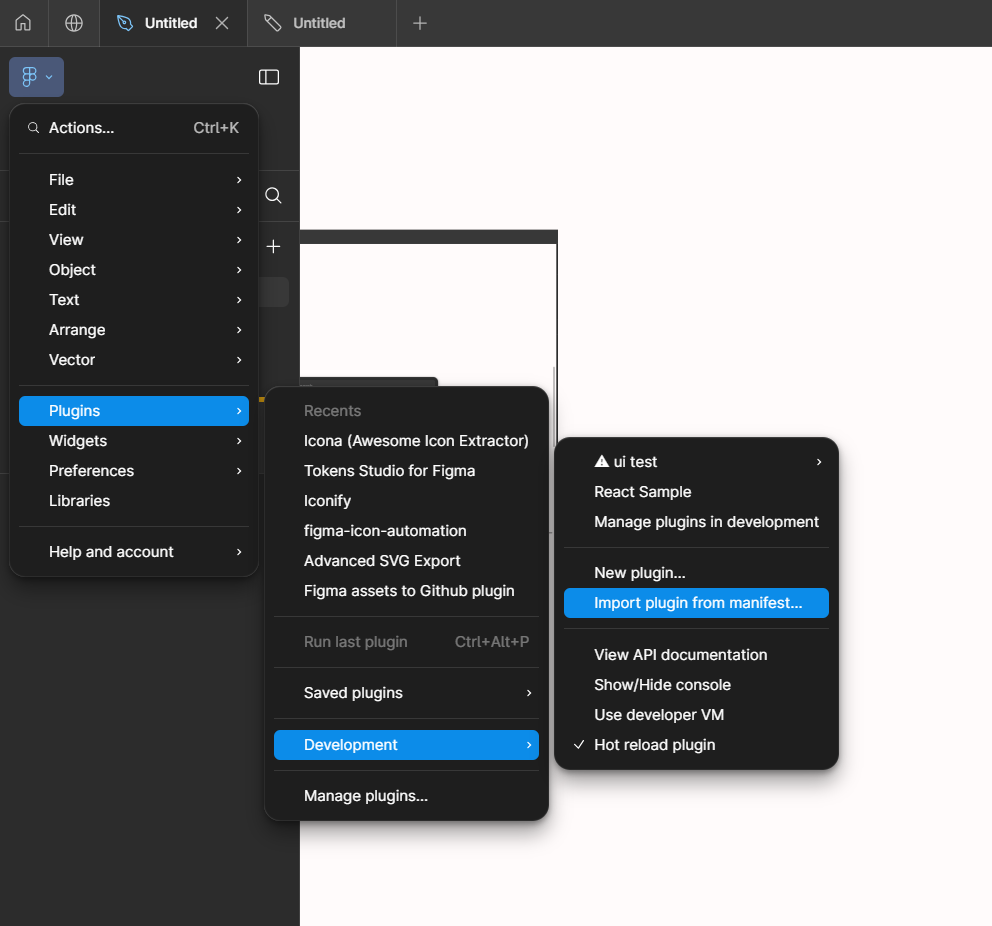Expand the ui test plugin submenu
Viewport: 992px width, 926px height.
pyautogui.click(x=696, y=462)
